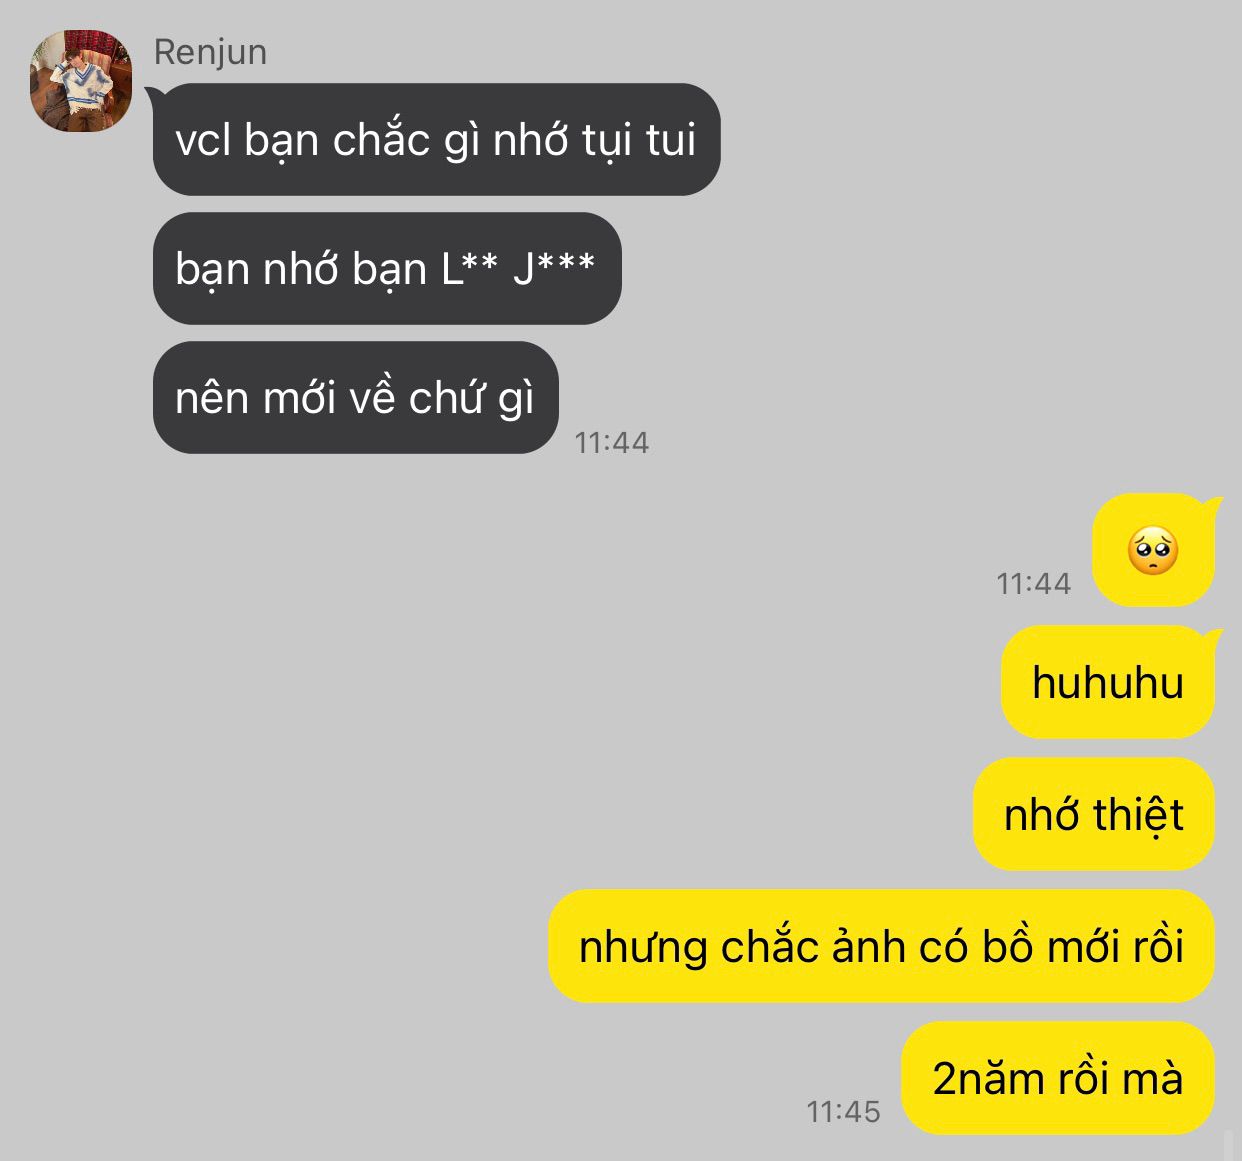Tap the 11:44 timestamp under Renjun's messages
The image size is (1242, 1161).
pyautogui.click(x=611, y=442)
